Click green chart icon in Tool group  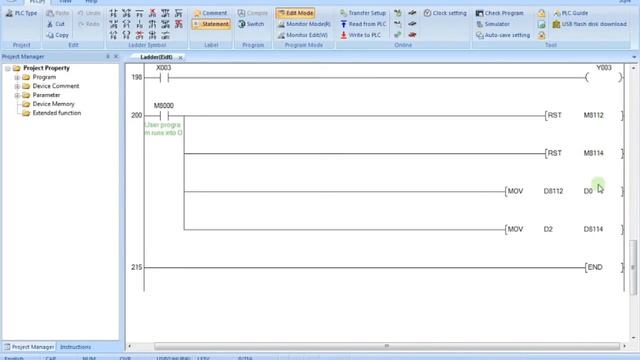[541, 24]
